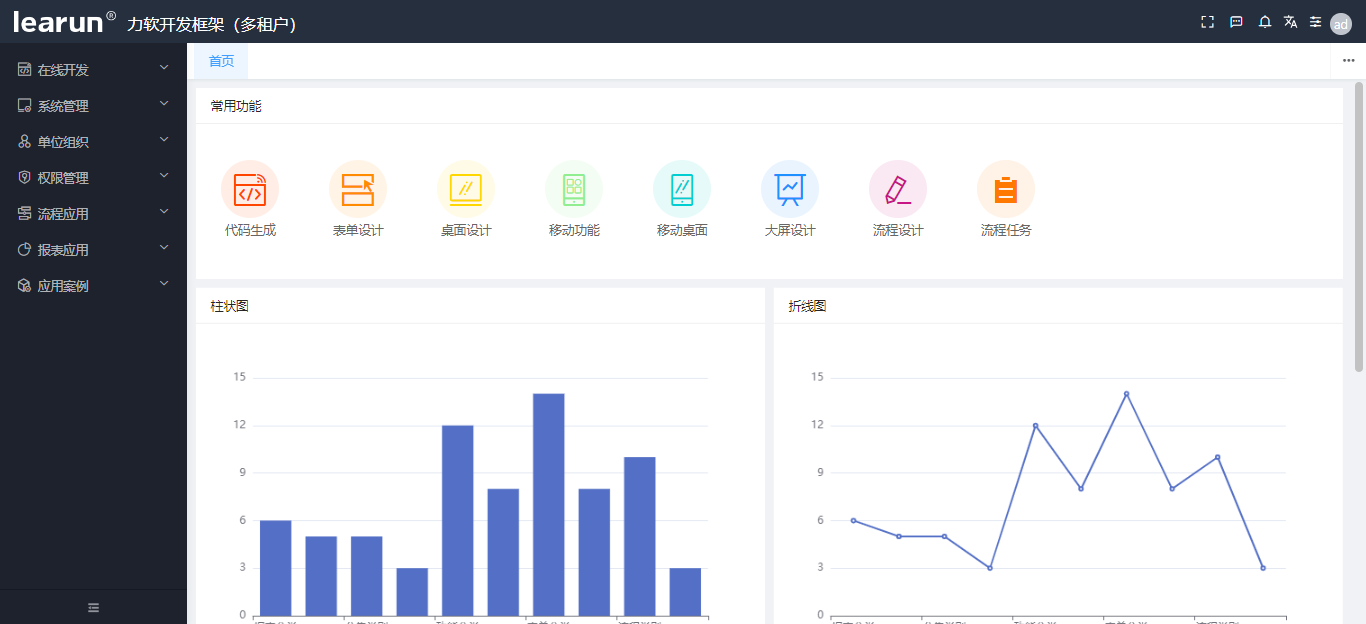Open the tab options ellipsis button
Screen dimensions: 1366x624
1348,61
